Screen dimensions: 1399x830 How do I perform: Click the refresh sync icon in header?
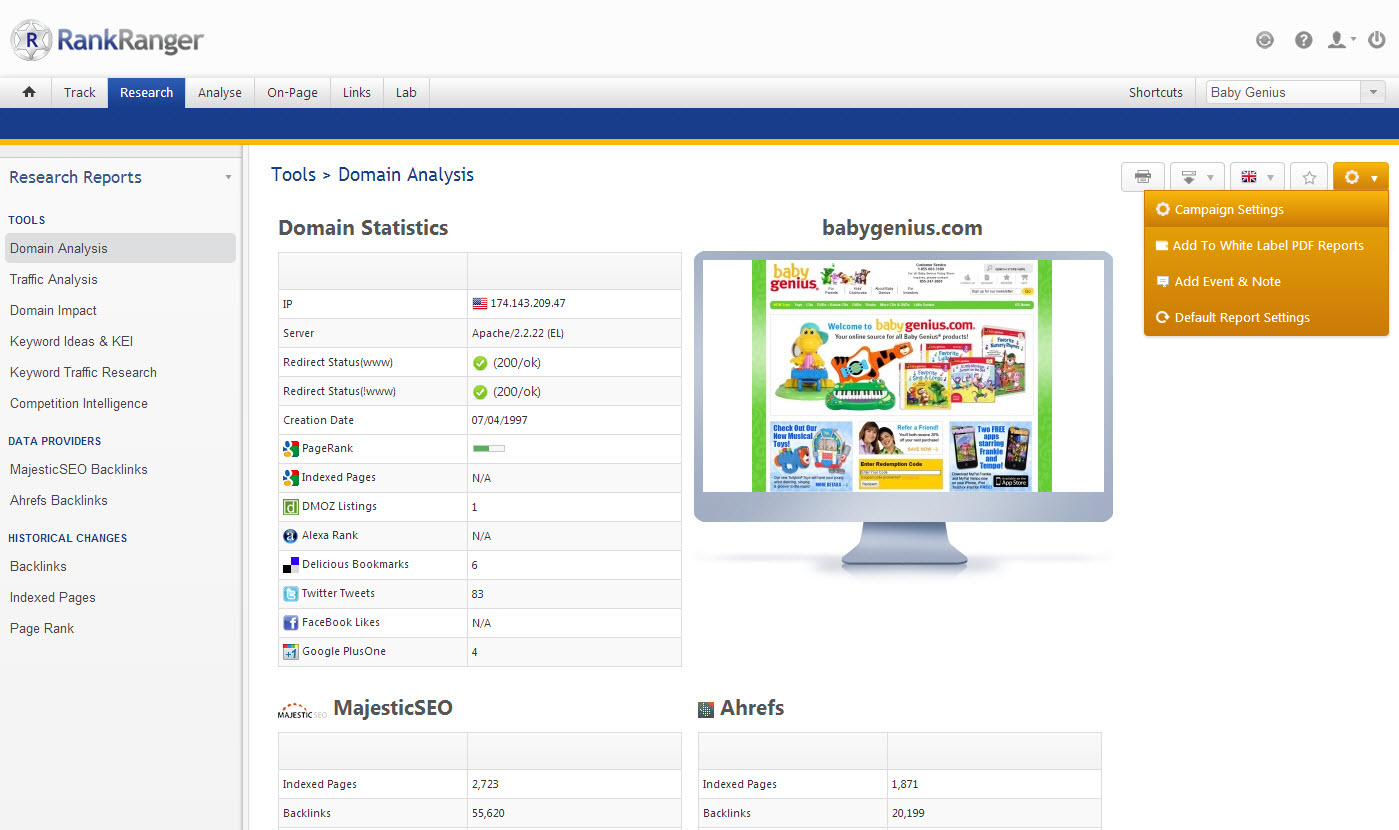(1265, 40)
